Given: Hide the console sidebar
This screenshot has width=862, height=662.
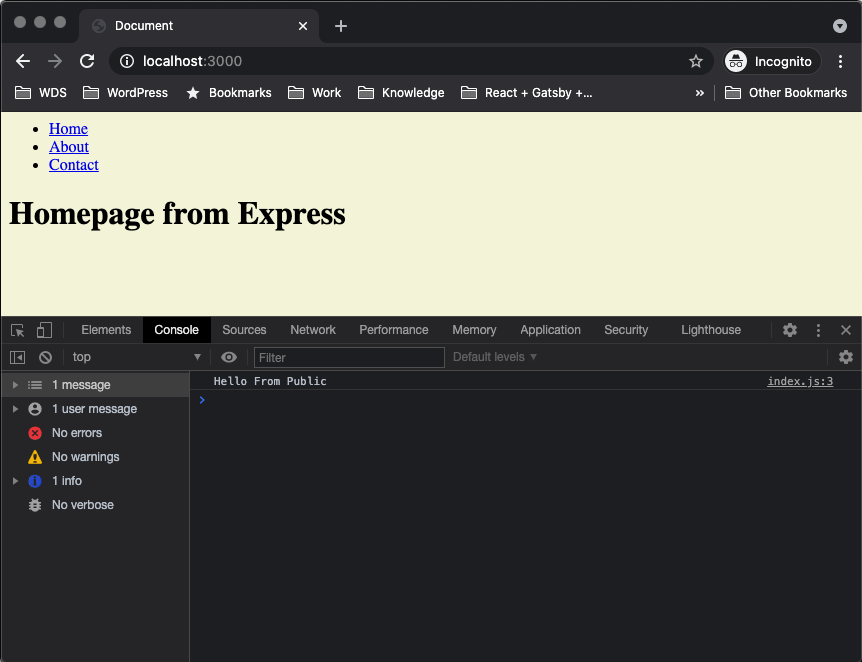Looking at the screenshot, I should click(x=17, y=357).
